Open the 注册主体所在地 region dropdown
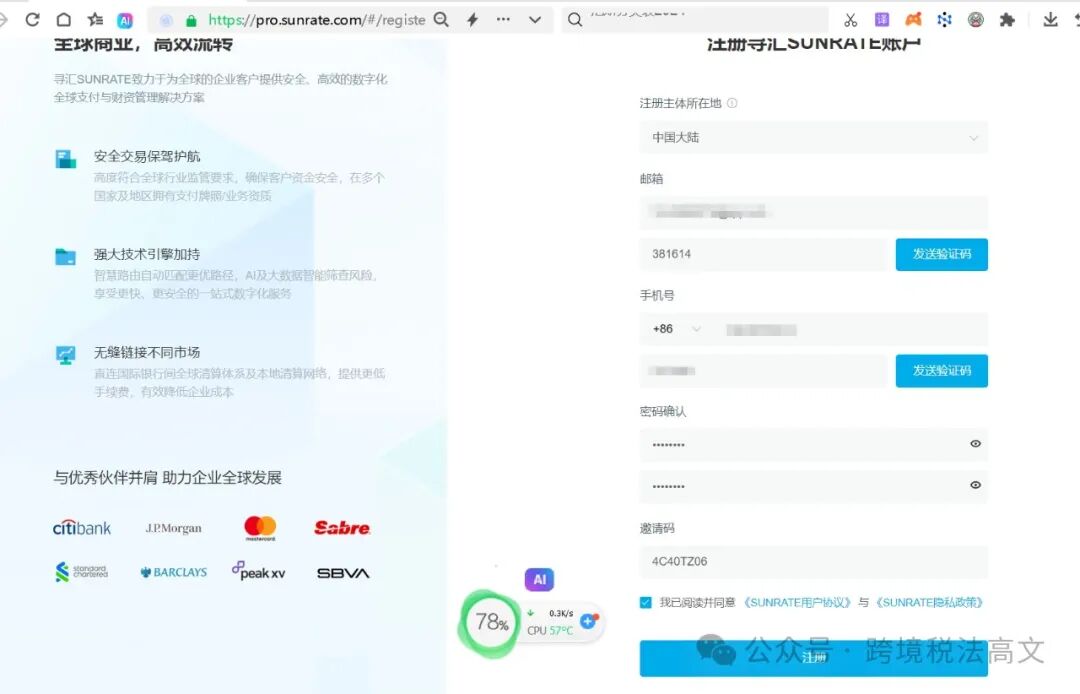 coord(813,137)
